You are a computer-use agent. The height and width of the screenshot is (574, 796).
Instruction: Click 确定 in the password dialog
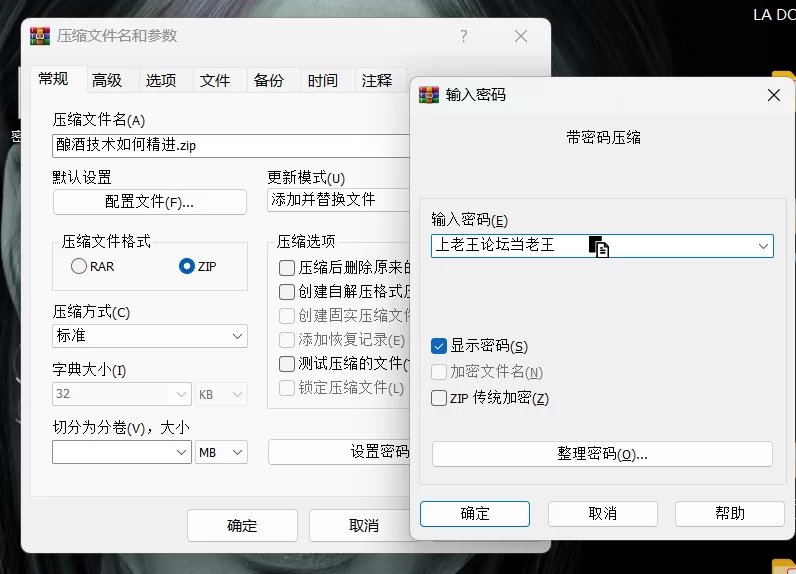pyautogui.click(x=475, y=514)
